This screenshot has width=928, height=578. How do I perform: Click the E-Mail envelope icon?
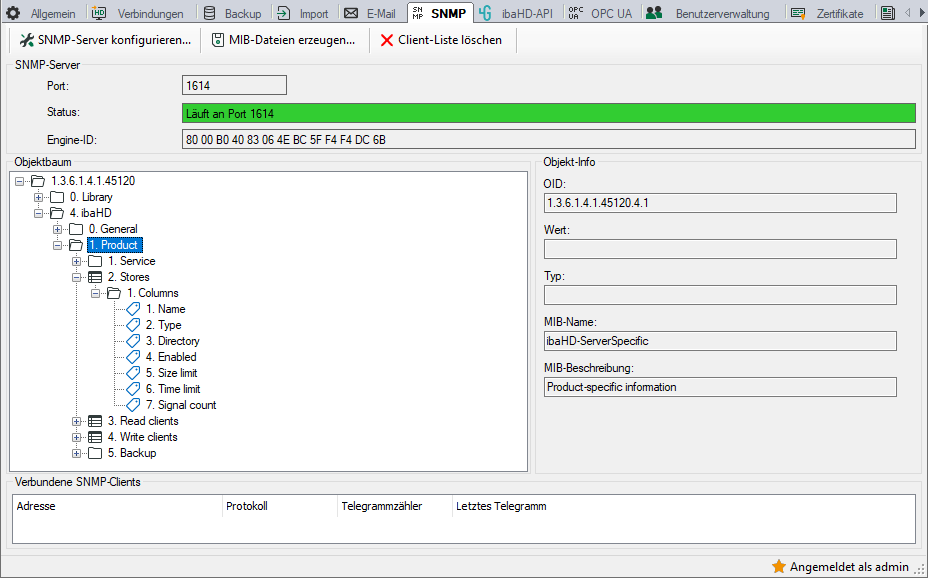(x=351, y=13)
